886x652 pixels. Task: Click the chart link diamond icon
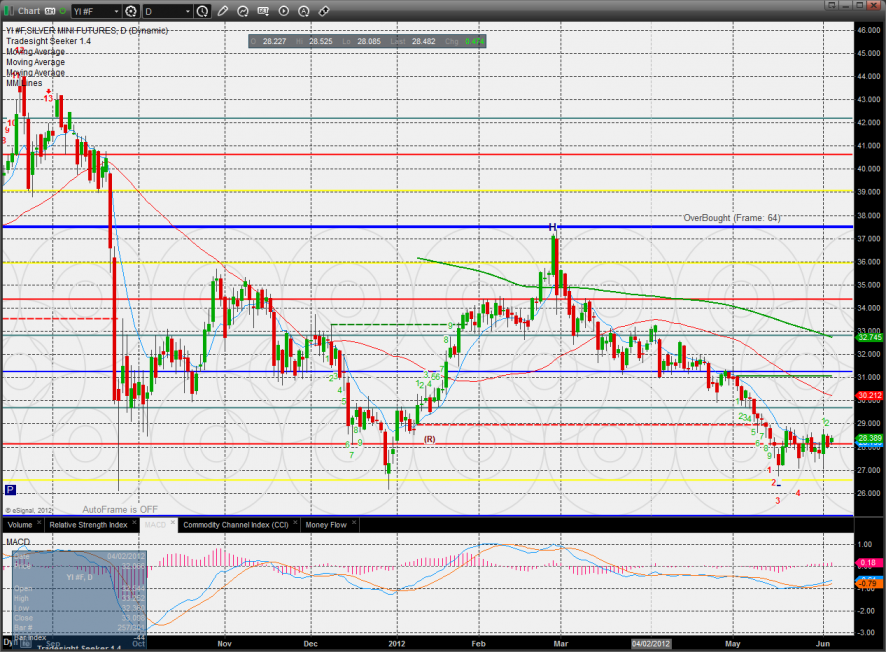[324, 11]
